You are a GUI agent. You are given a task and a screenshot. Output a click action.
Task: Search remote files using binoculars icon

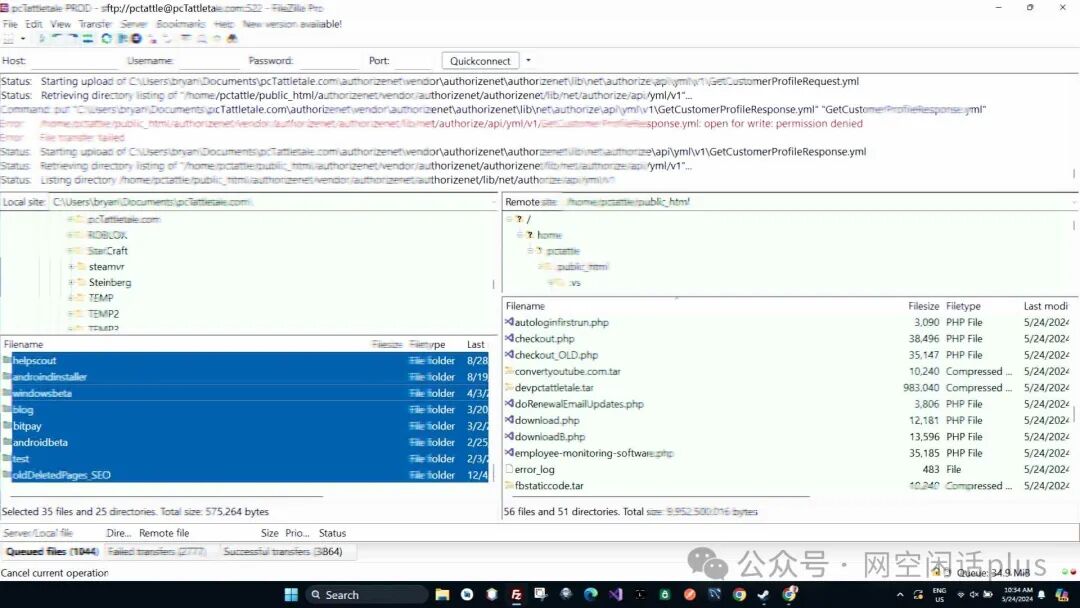pos(231,39)
